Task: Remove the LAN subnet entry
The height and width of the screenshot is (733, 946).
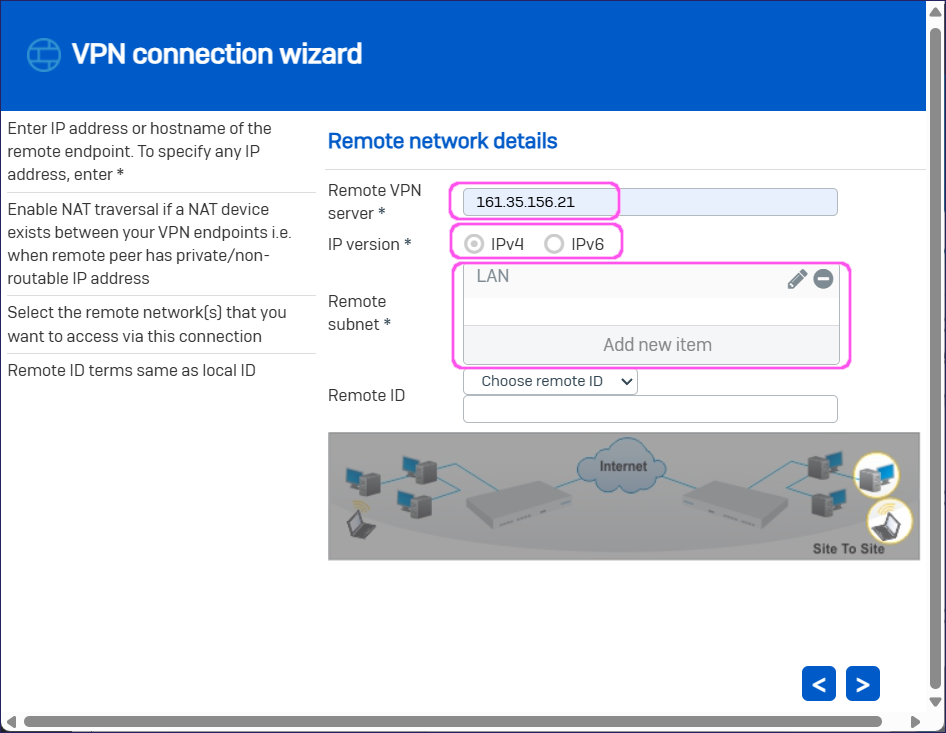Action: click(x=823, y=279)
